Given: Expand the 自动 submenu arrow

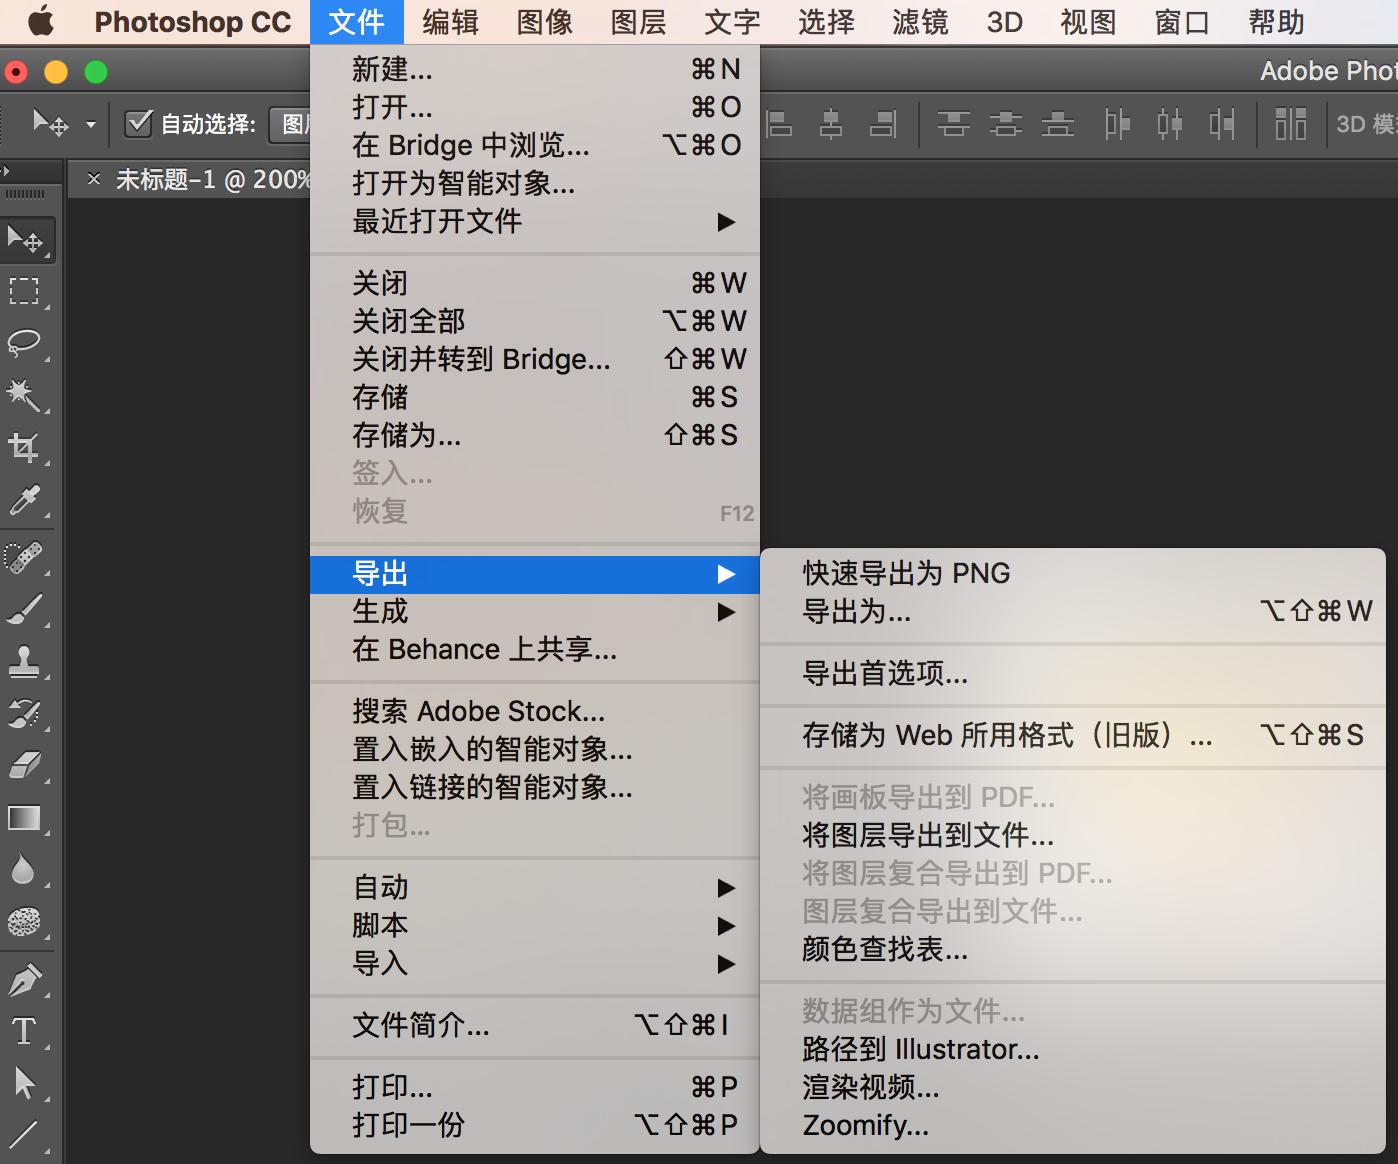Looking at the screenshot, I should tap(727, 887).
